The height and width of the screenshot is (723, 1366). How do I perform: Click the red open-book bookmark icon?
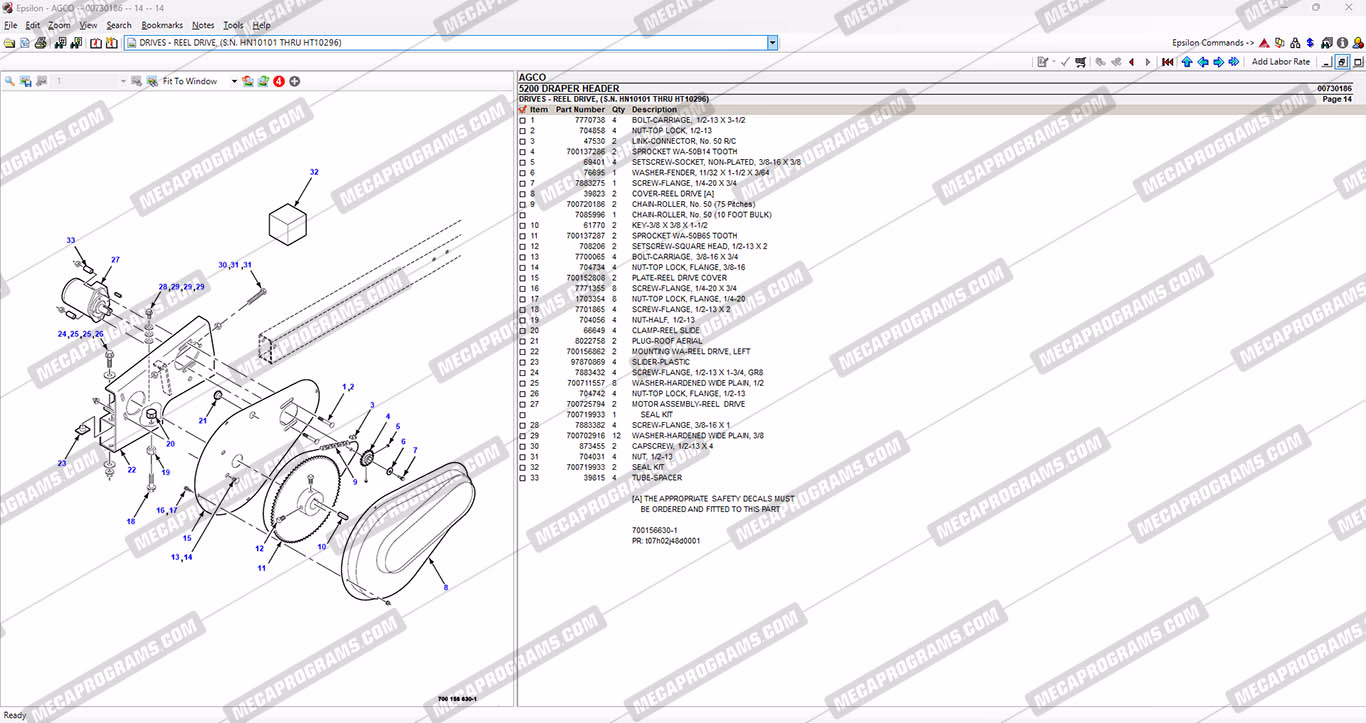click(95, 43)
